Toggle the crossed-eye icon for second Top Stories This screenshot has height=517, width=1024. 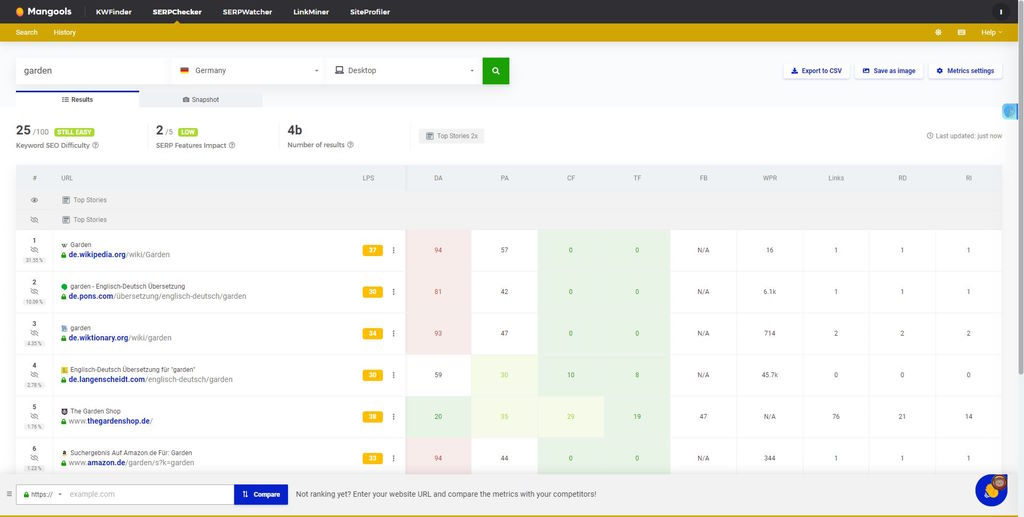pos(34,220)
